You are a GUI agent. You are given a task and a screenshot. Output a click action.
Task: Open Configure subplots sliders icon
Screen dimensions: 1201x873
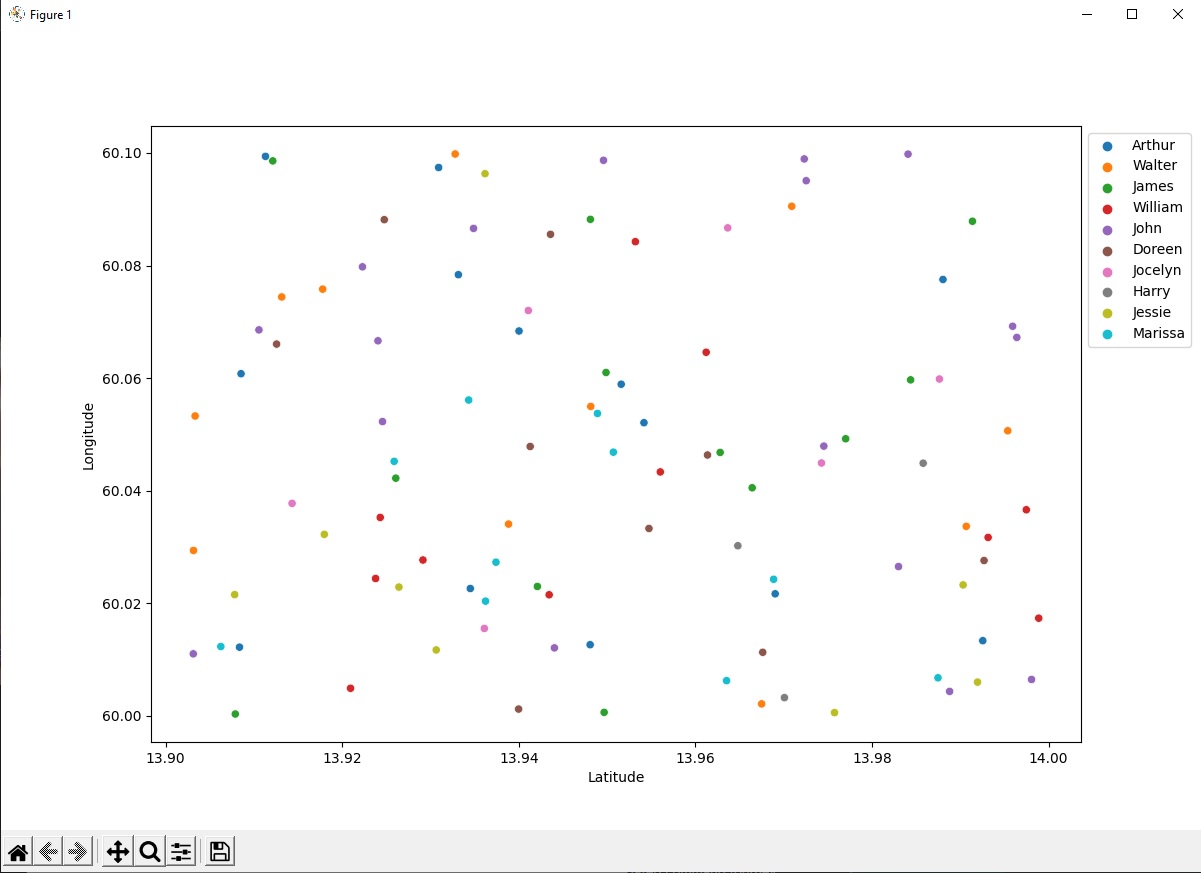point(181,852)
